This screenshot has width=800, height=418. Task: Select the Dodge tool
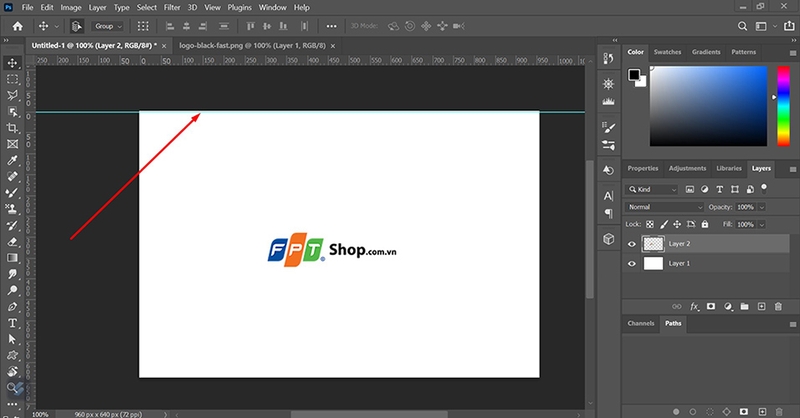[12, 290]
